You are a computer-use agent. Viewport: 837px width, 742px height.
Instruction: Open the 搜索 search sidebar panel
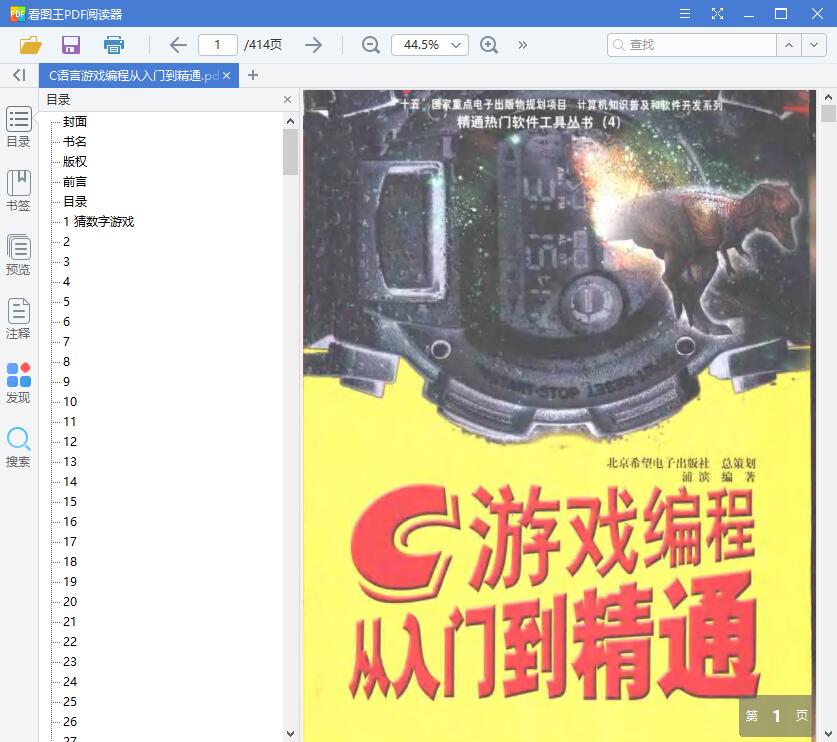click(x=19, y=447)
